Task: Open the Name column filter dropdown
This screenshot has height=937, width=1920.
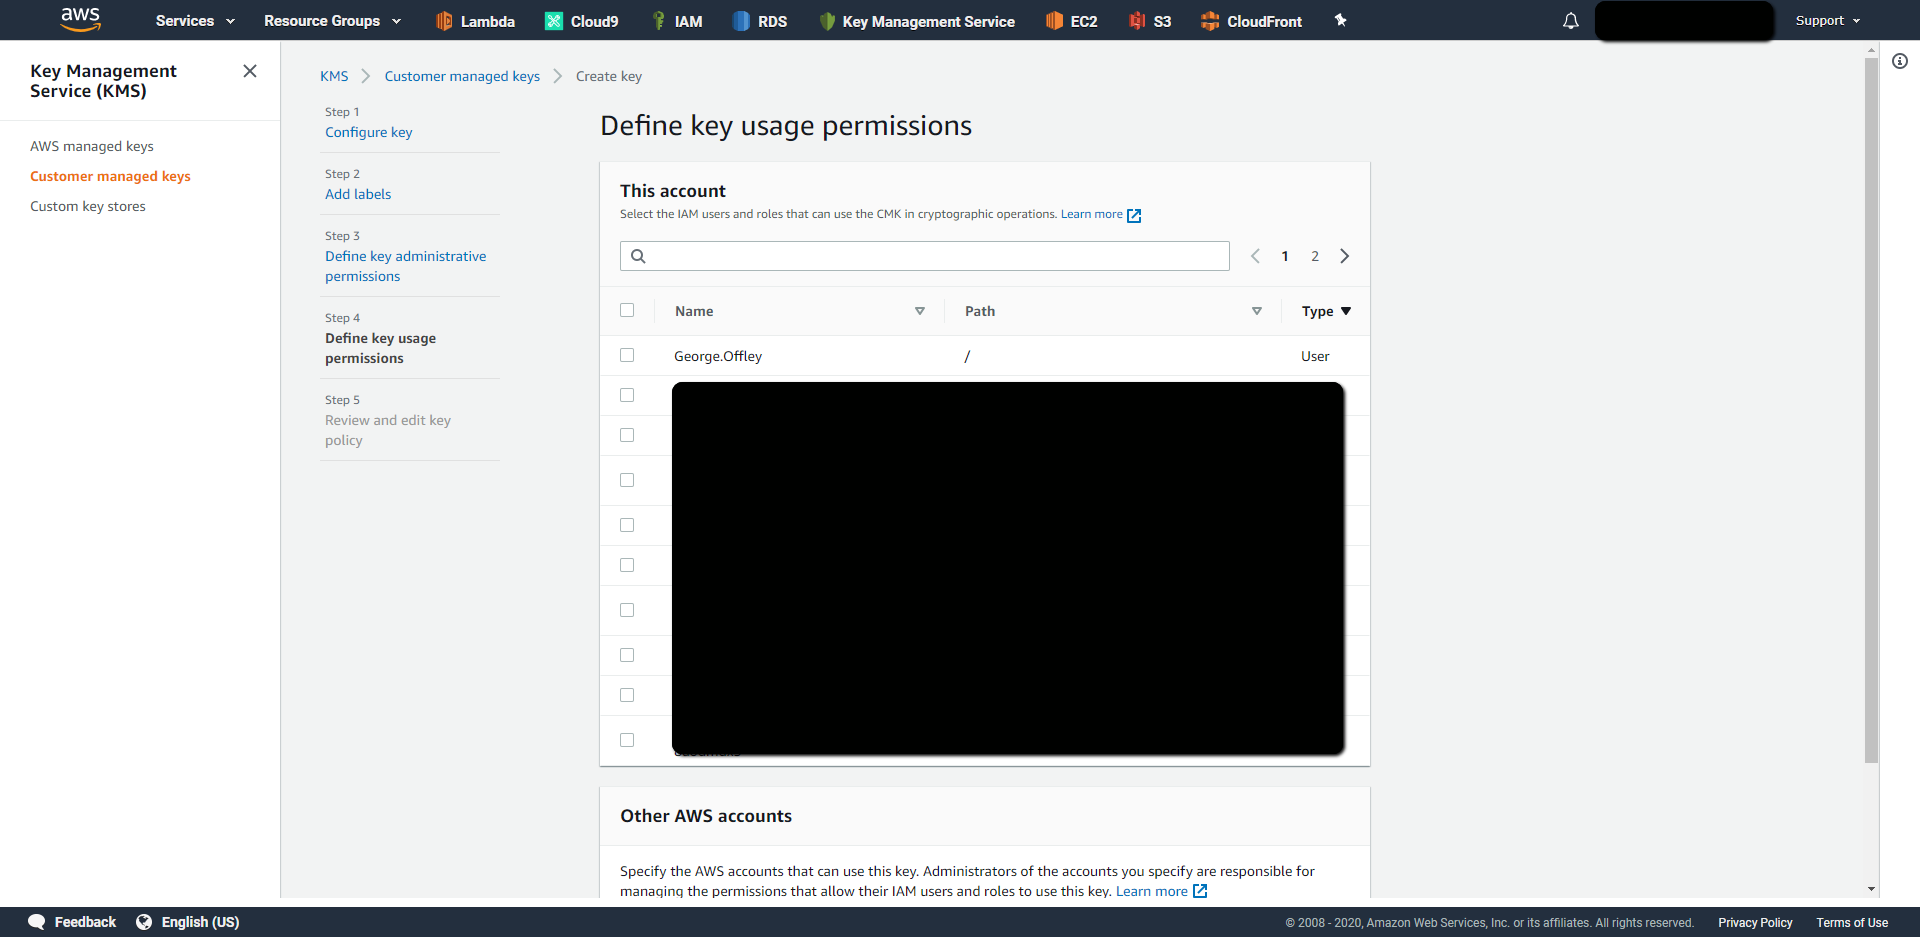Action: click(x=920, y=311)
